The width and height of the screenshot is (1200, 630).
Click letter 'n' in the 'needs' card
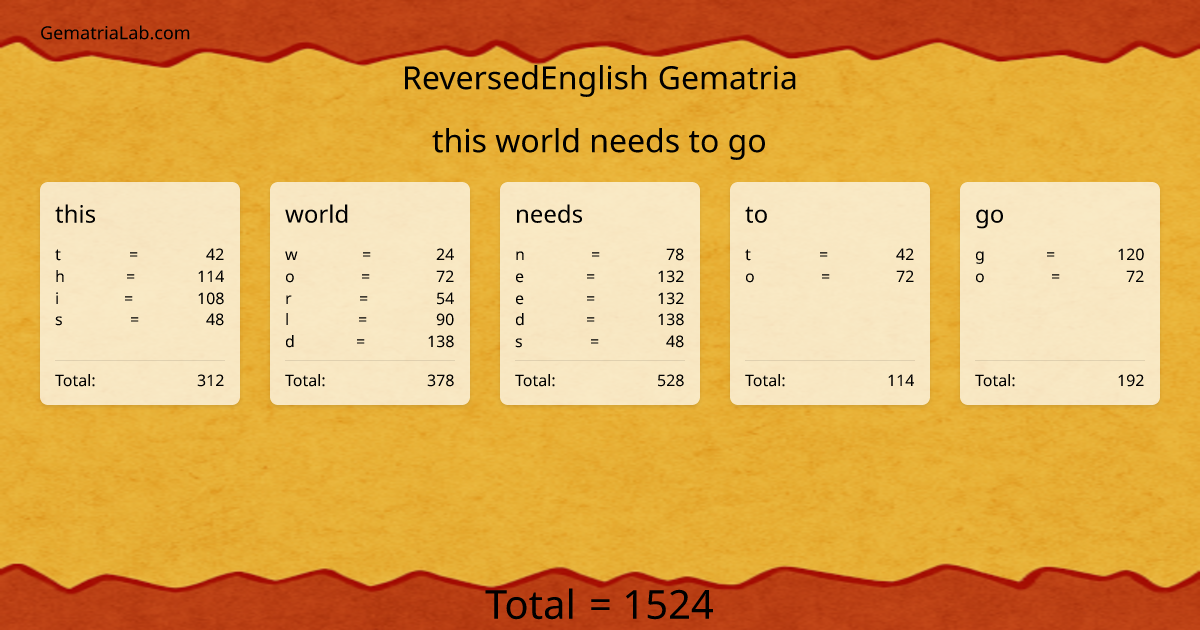coord(520,254)
